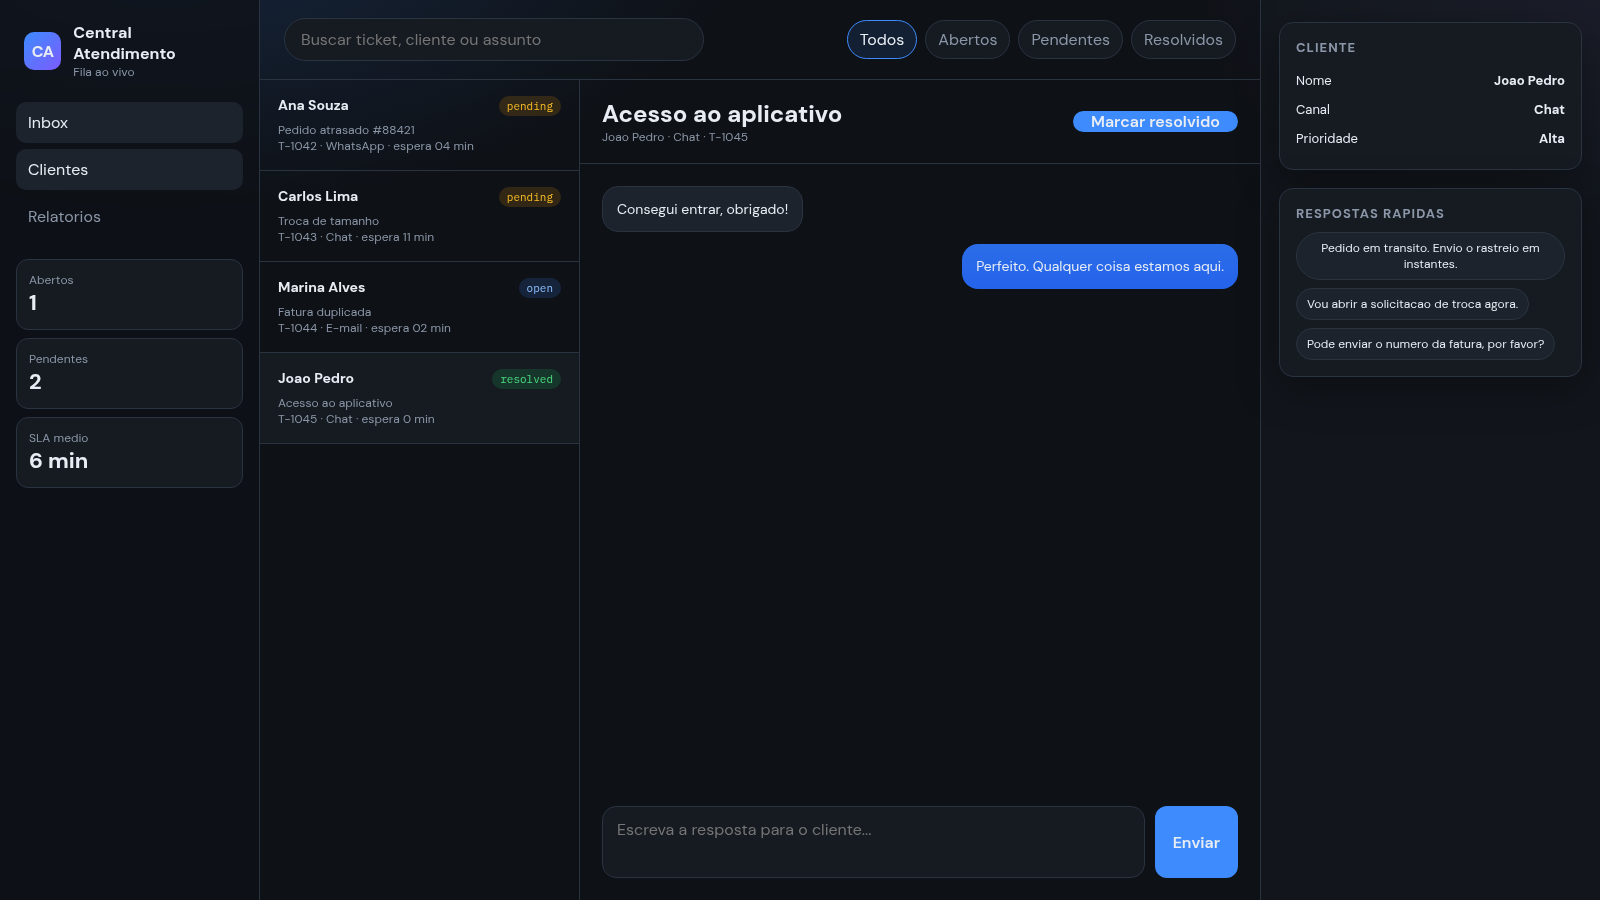Filter tickets by Abertos
Viewport: 1600px width, 900px height.
click(x=967, y=39)
